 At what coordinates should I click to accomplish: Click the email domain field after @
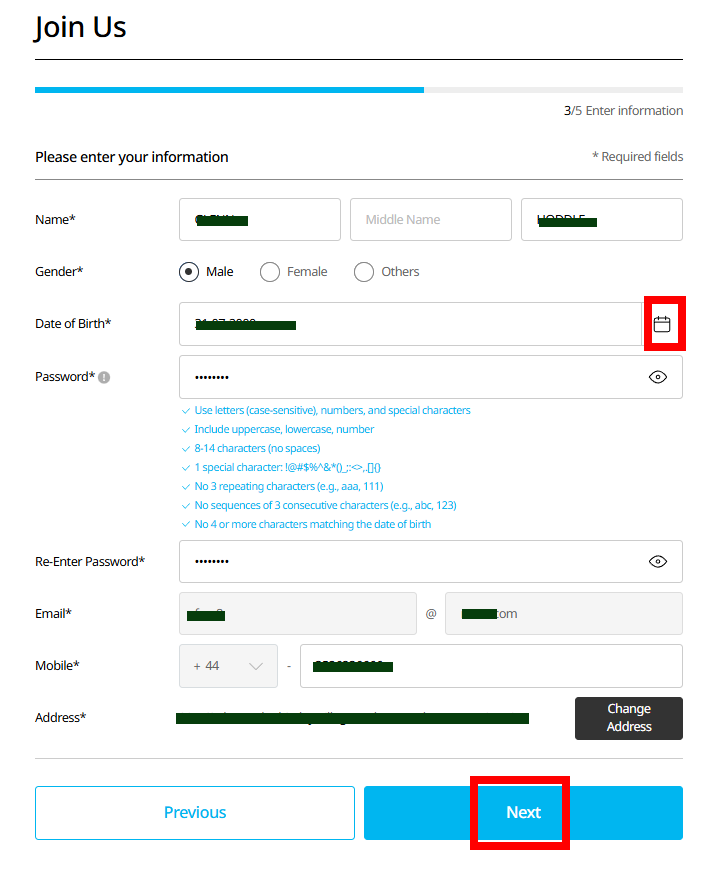click(x=563, y=614)
